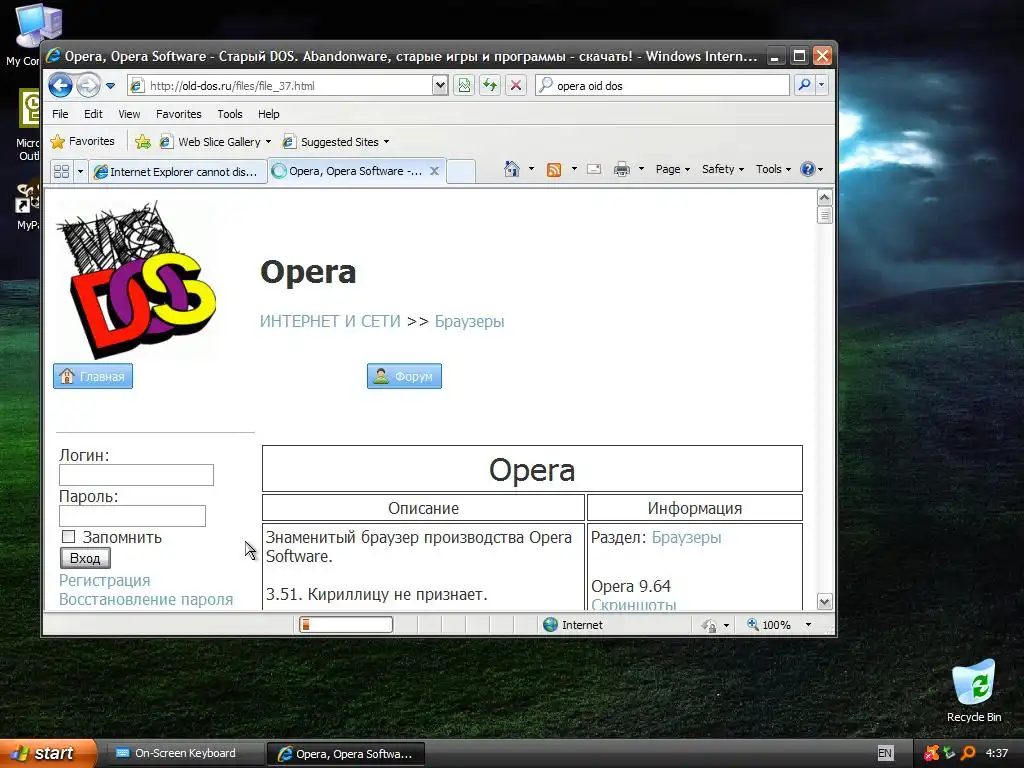
Task: Click the Пароль input field
Action: 132,516
